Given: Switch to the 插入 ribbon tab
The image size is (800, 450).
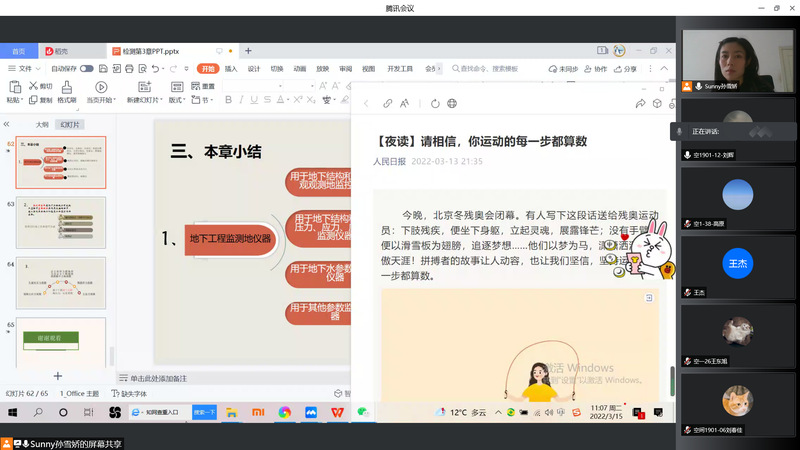Looking at the screenshot, I should 231,69.
